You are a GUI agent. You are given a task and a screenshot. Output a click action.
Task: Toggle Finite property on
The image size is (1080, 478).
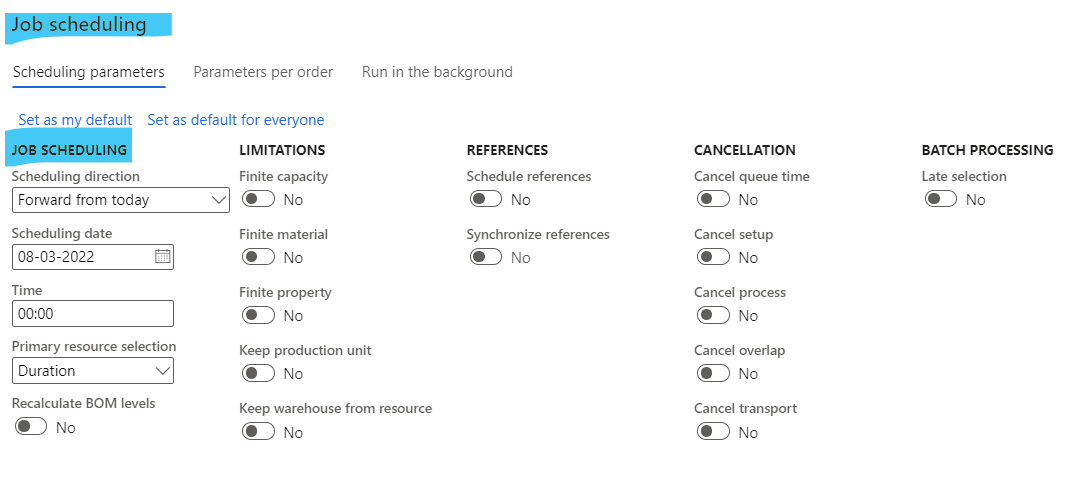coord(258,315)
